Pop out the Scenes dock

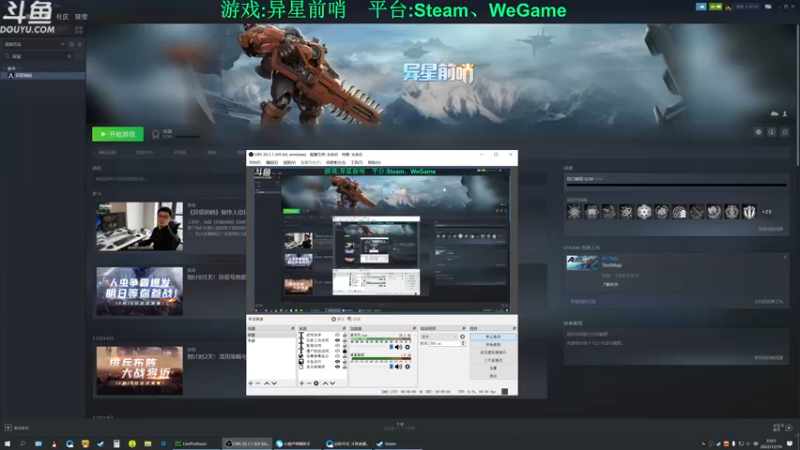coord(293,329)
